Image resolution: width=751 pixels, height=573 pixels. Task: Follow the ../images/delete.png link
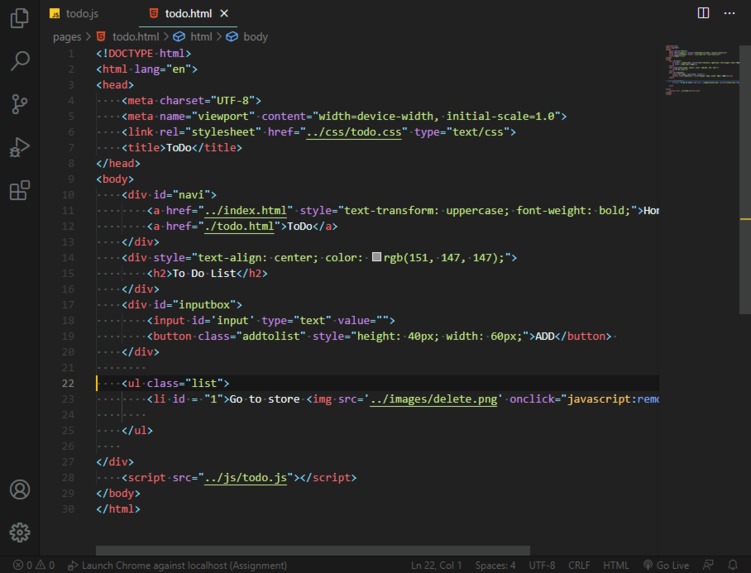[x=433, y=399]
